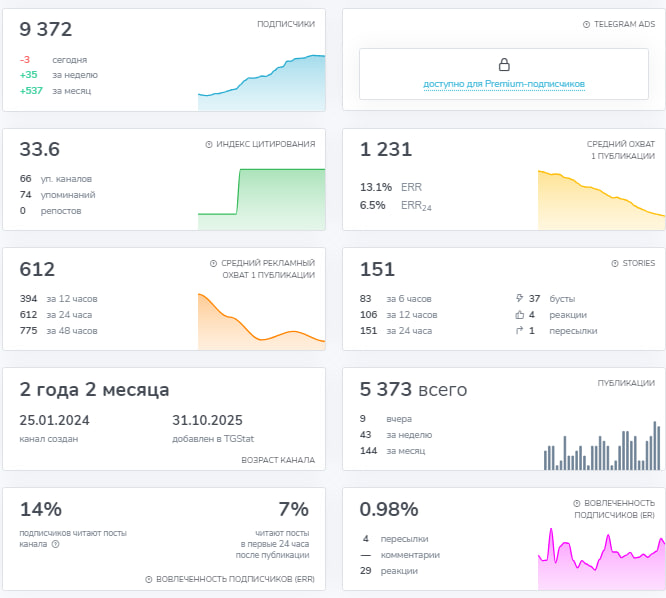Screen dimensions: 666x598
Task: Click the lightning boosts icon in Stories
Action: click(x=518, y=299)
